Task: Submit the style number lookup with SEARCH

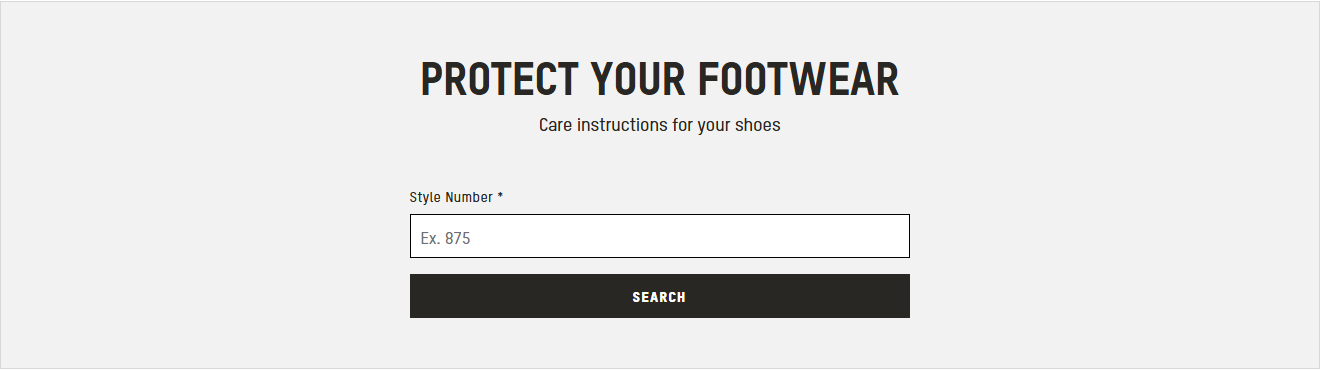Action: click(x=660, y=296)
